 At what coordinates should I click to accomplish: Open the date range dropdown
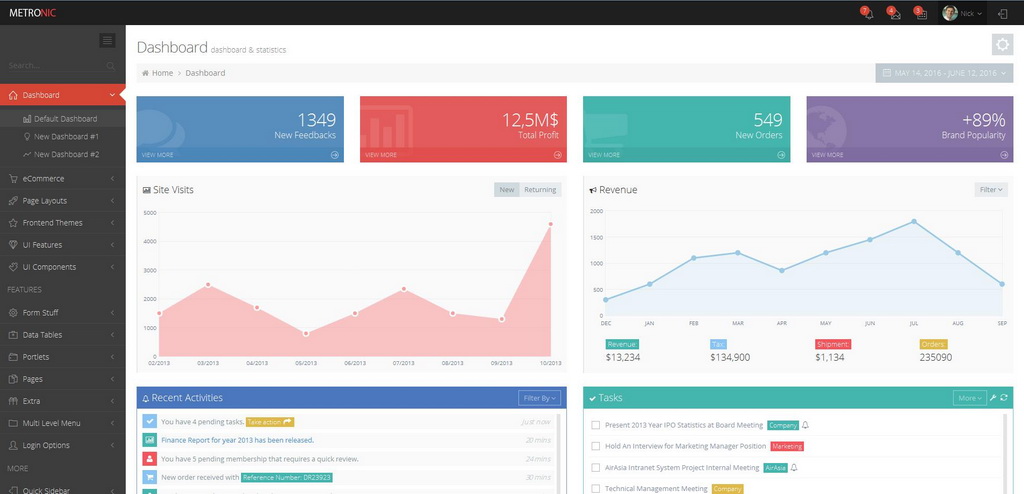[x=944, y=73]
